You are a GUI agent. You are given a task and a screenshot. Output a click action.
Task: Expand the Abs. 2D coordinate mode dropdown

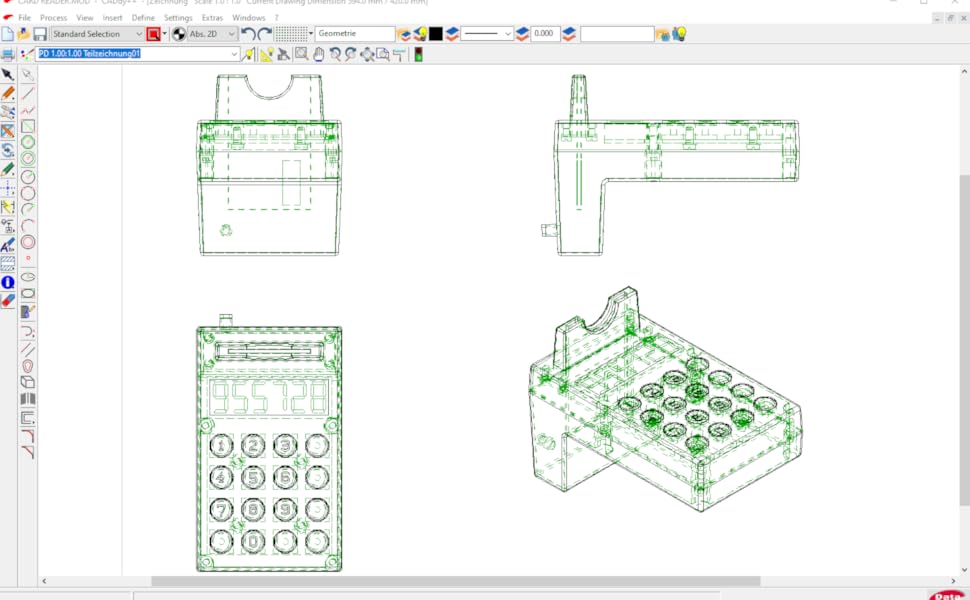[232, 33]
